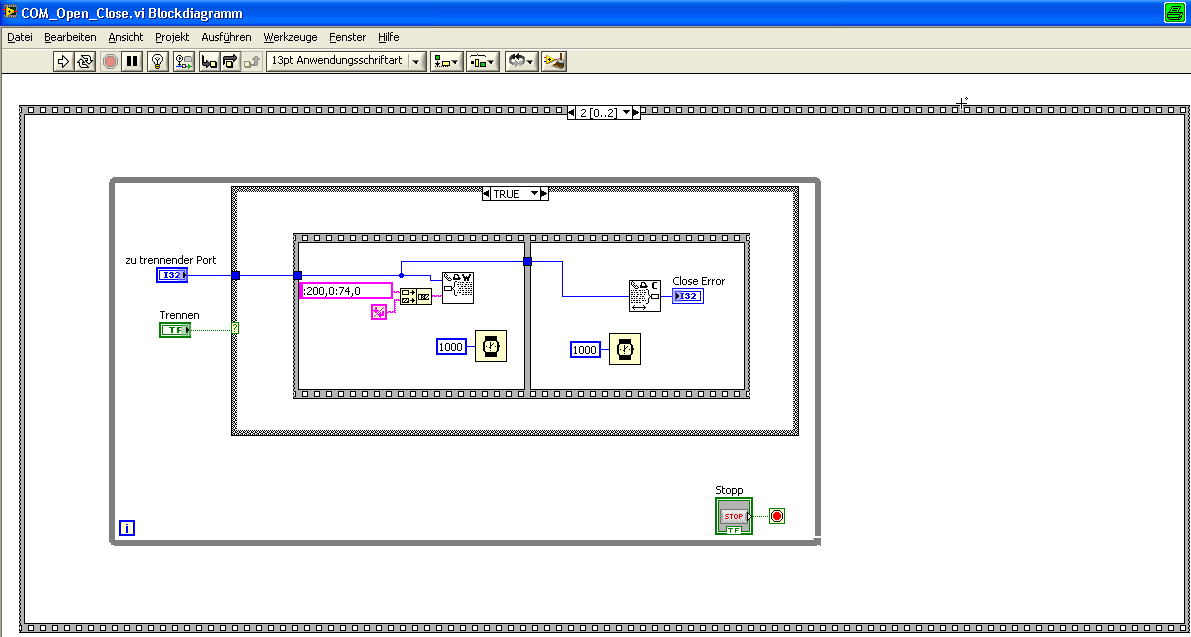Click 'Trennen' label text
1191x637 pixels.
click(x=179, y=314)
